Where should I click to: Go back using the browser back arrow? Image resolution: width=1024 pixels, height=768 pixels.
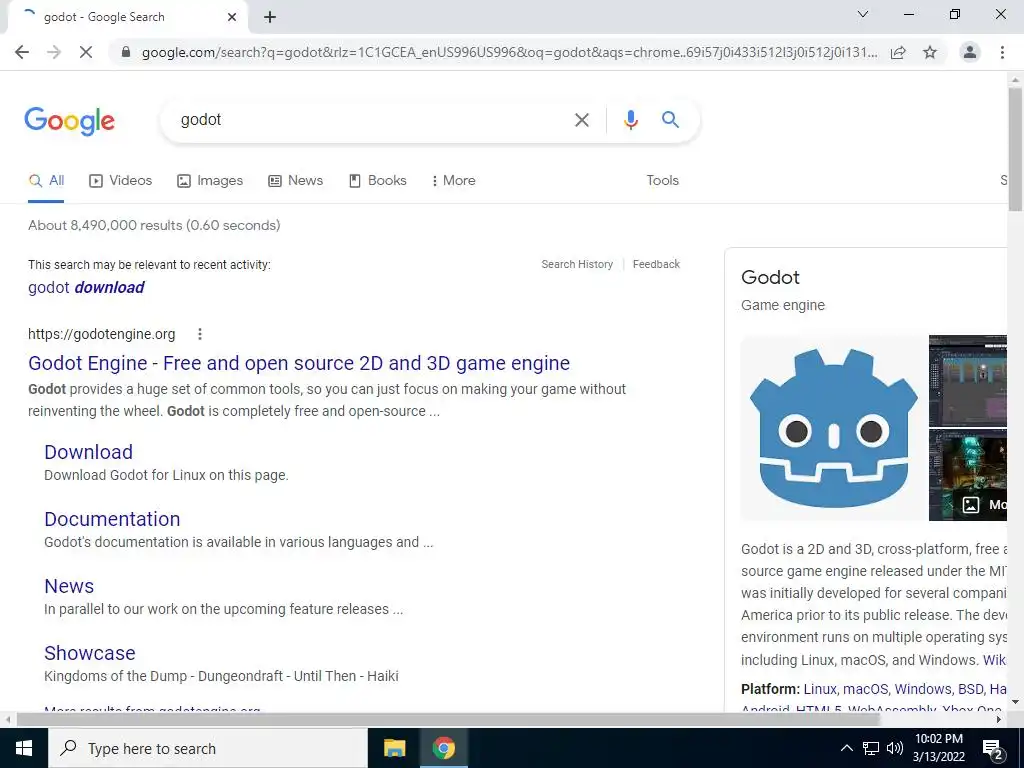(22, 52)
